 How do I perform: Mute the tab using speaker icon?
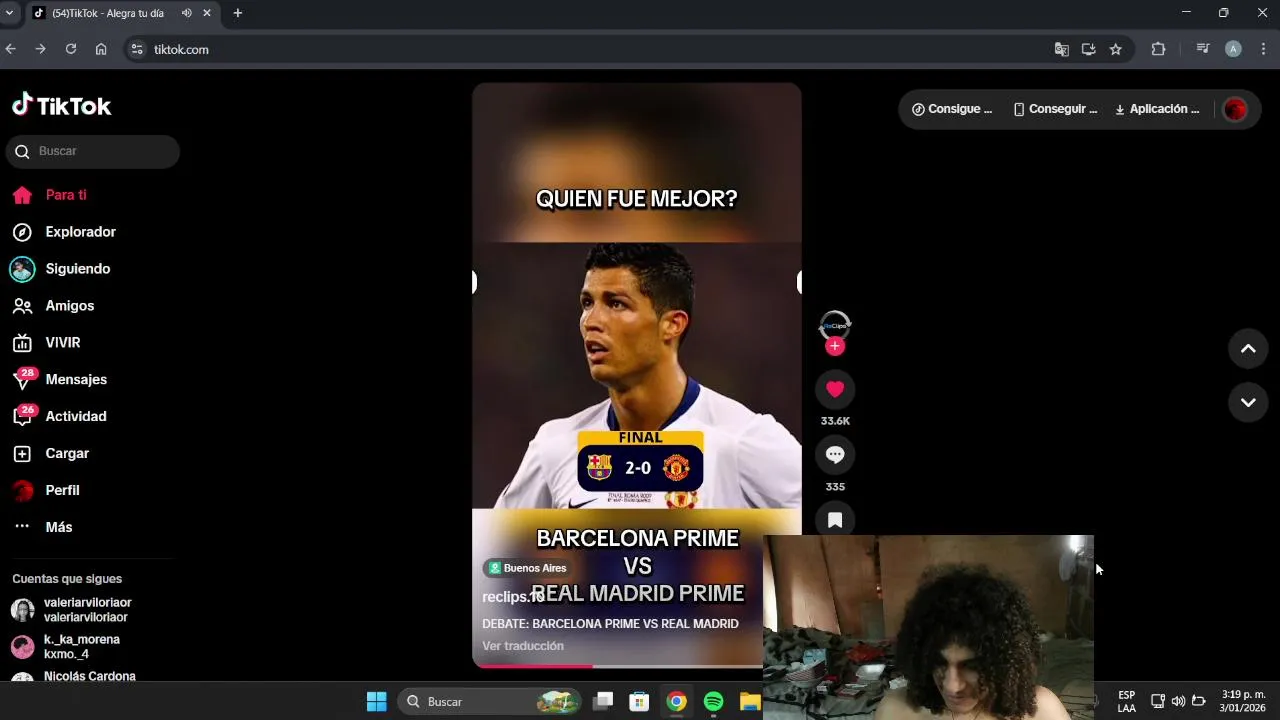[186, 13]
